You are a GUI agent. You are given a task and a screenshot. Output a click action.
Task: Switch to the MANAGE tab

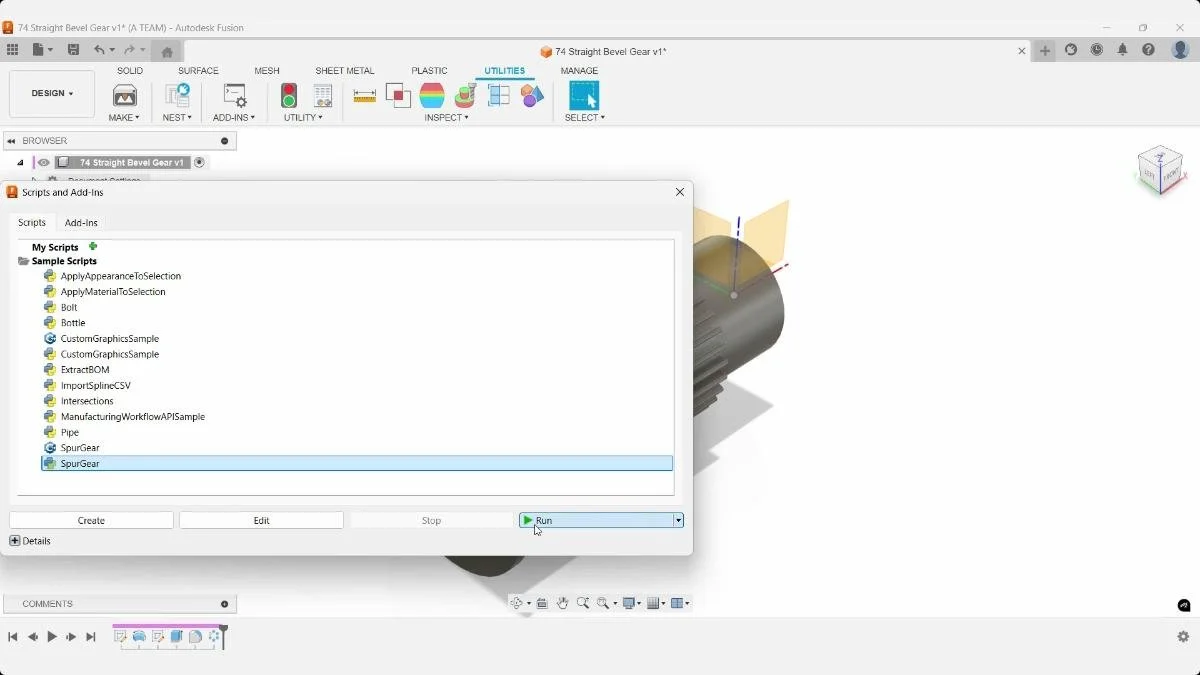click(579, 71)
